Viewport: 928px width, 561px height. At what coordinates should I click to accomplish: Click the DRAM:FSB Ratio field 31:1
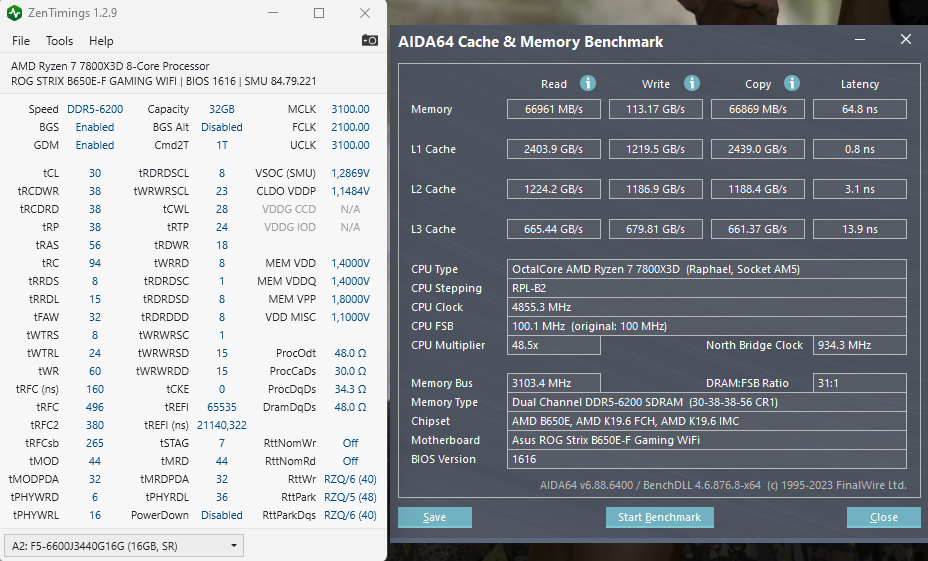click(860, 383)
